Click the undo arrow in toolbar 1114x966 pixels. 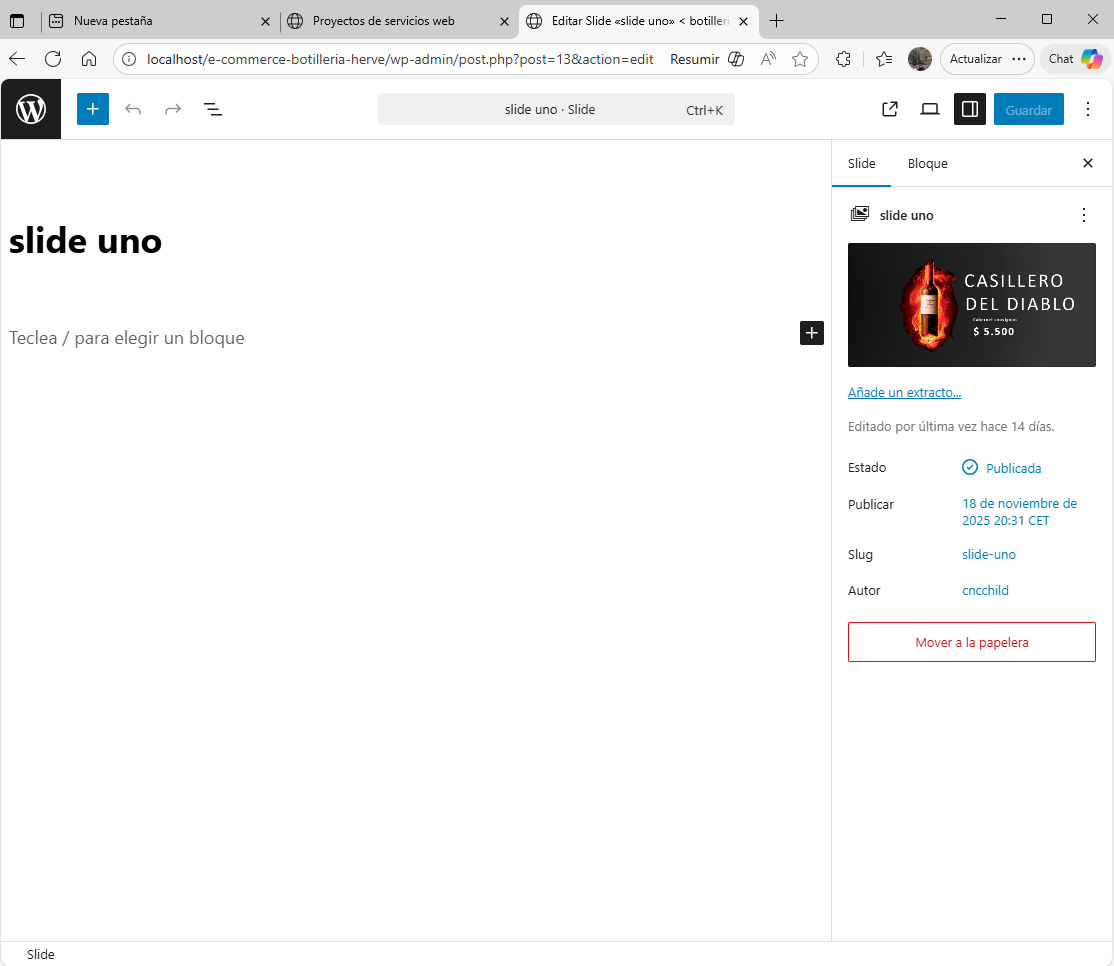(x=133, y=109)
